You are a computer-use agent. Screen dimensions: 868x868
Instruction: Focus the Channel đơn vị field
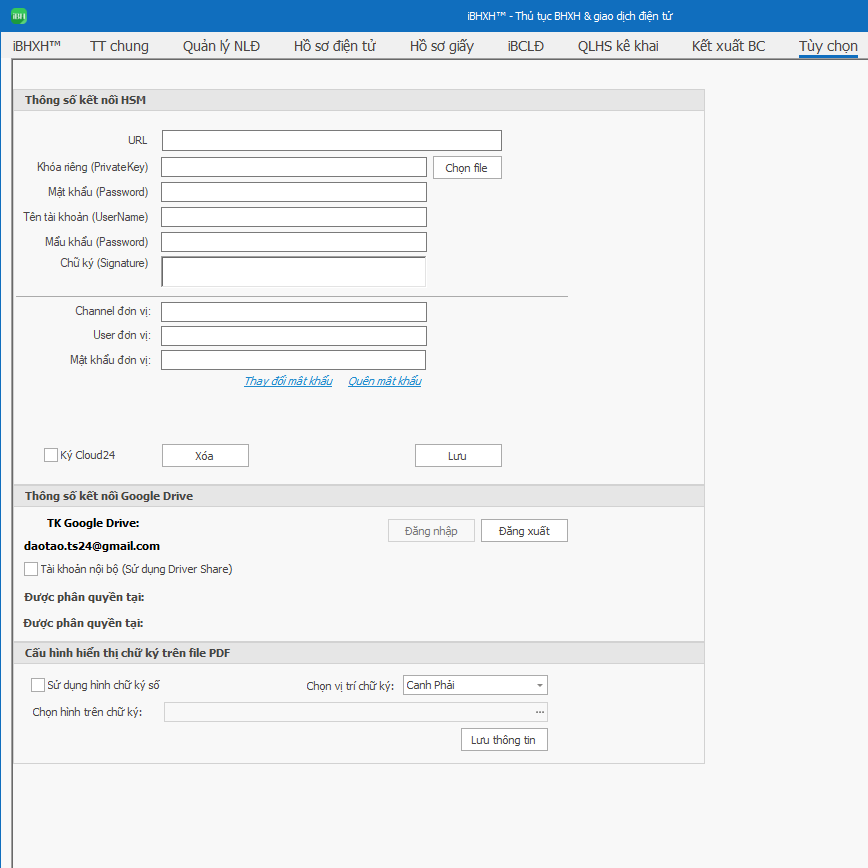(x=293, y=312)
